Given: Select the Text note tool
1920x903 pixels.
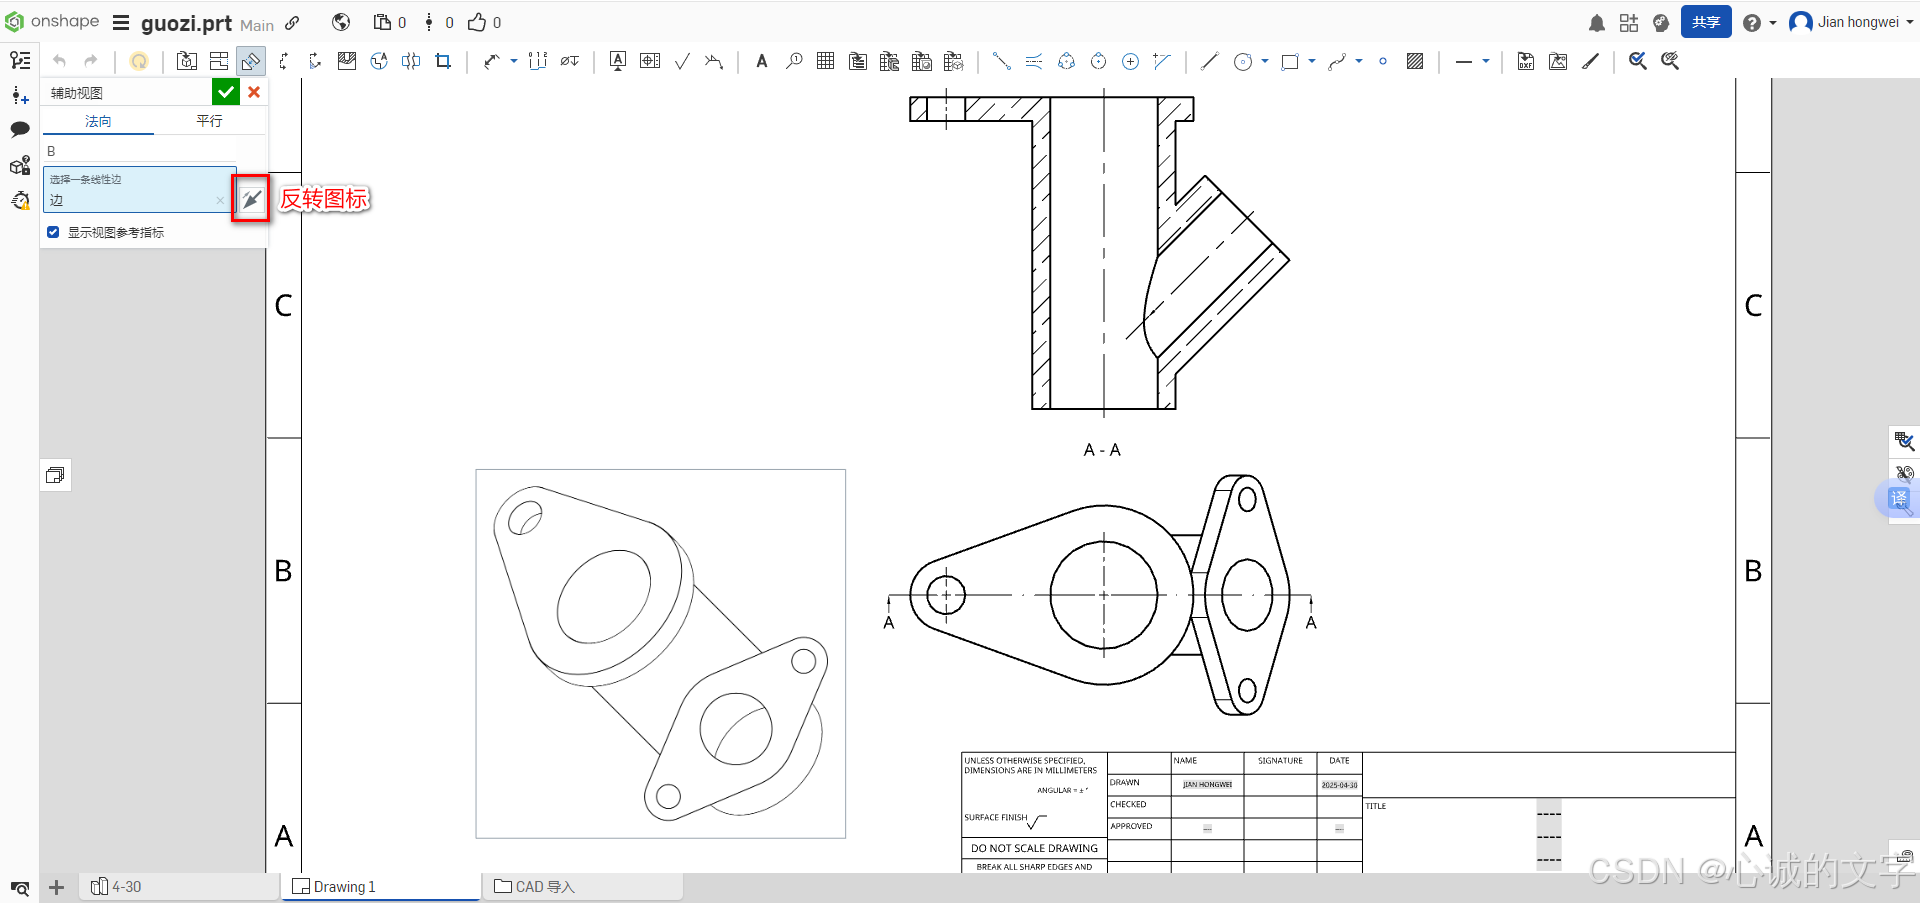Looking at the screenshot, I should coord(762,61).
